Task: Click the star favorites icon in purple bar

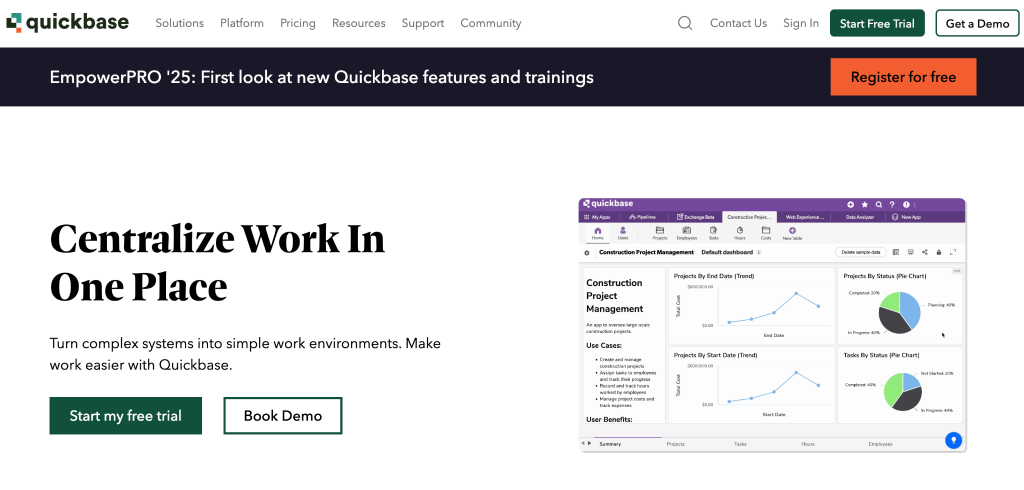Action: point(865,204)
